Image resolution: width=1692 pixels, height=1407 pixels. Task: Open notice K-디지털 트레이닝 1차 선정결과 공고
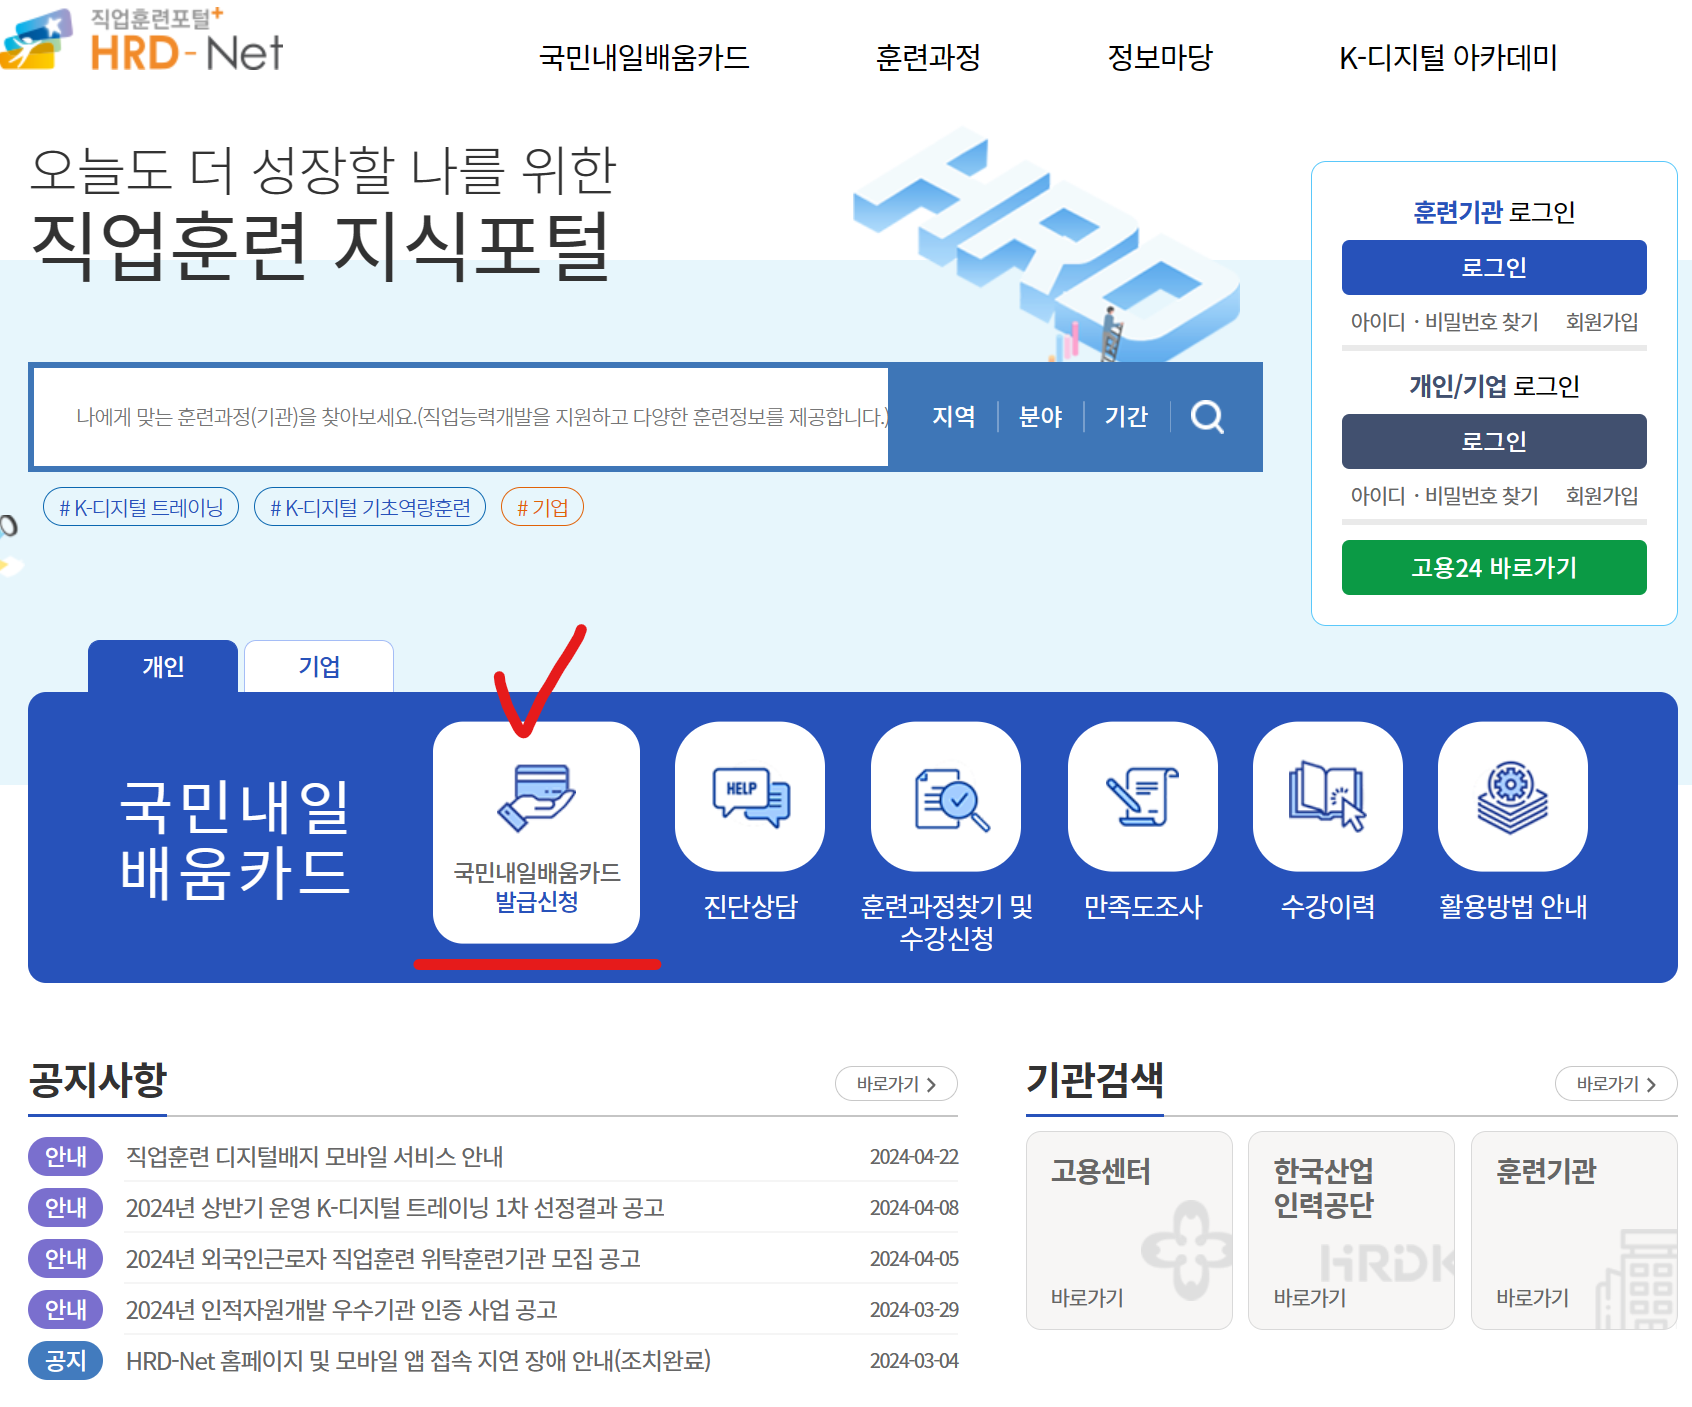tap(395, 1208)
